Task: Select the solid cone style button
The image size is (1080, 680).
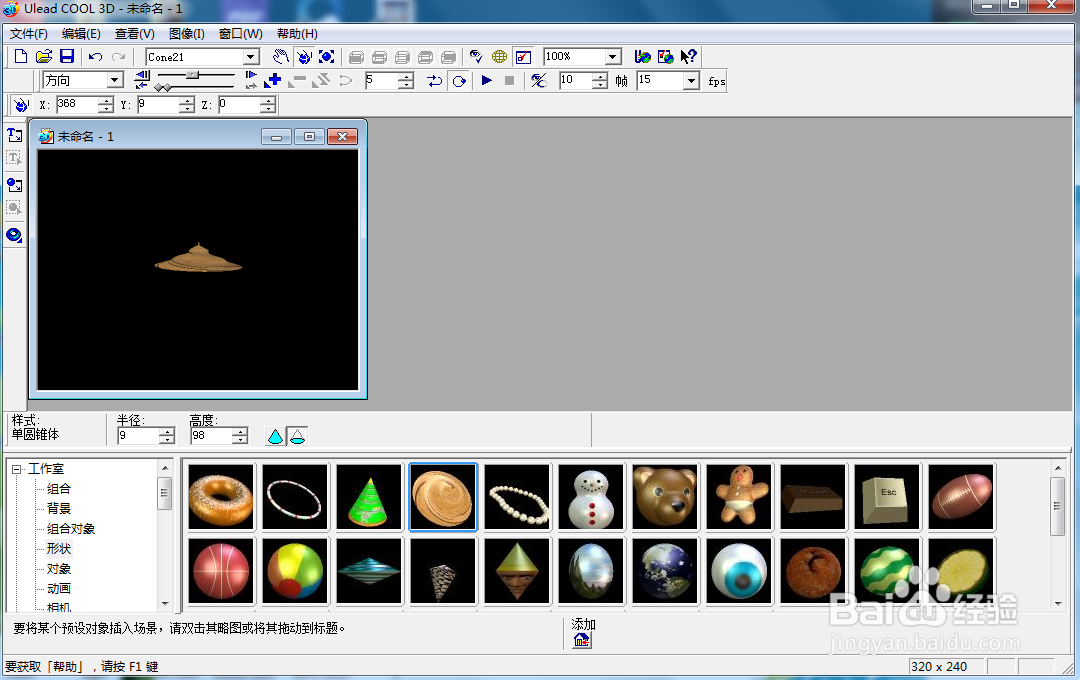Action: coord(275,436)
